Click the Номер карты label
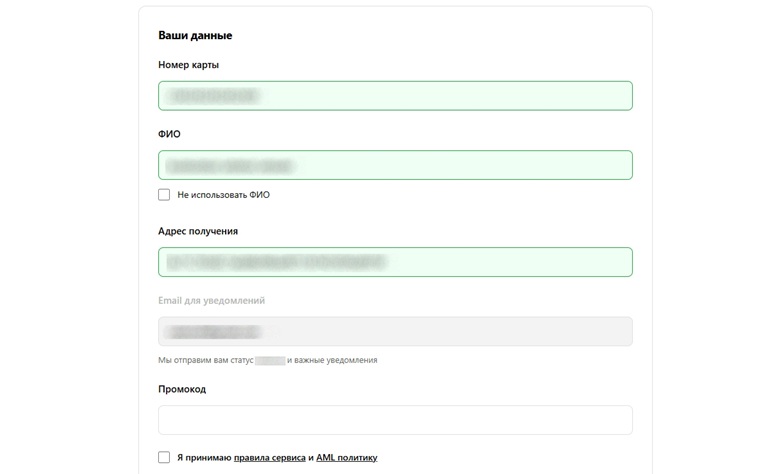 point(188,65)
